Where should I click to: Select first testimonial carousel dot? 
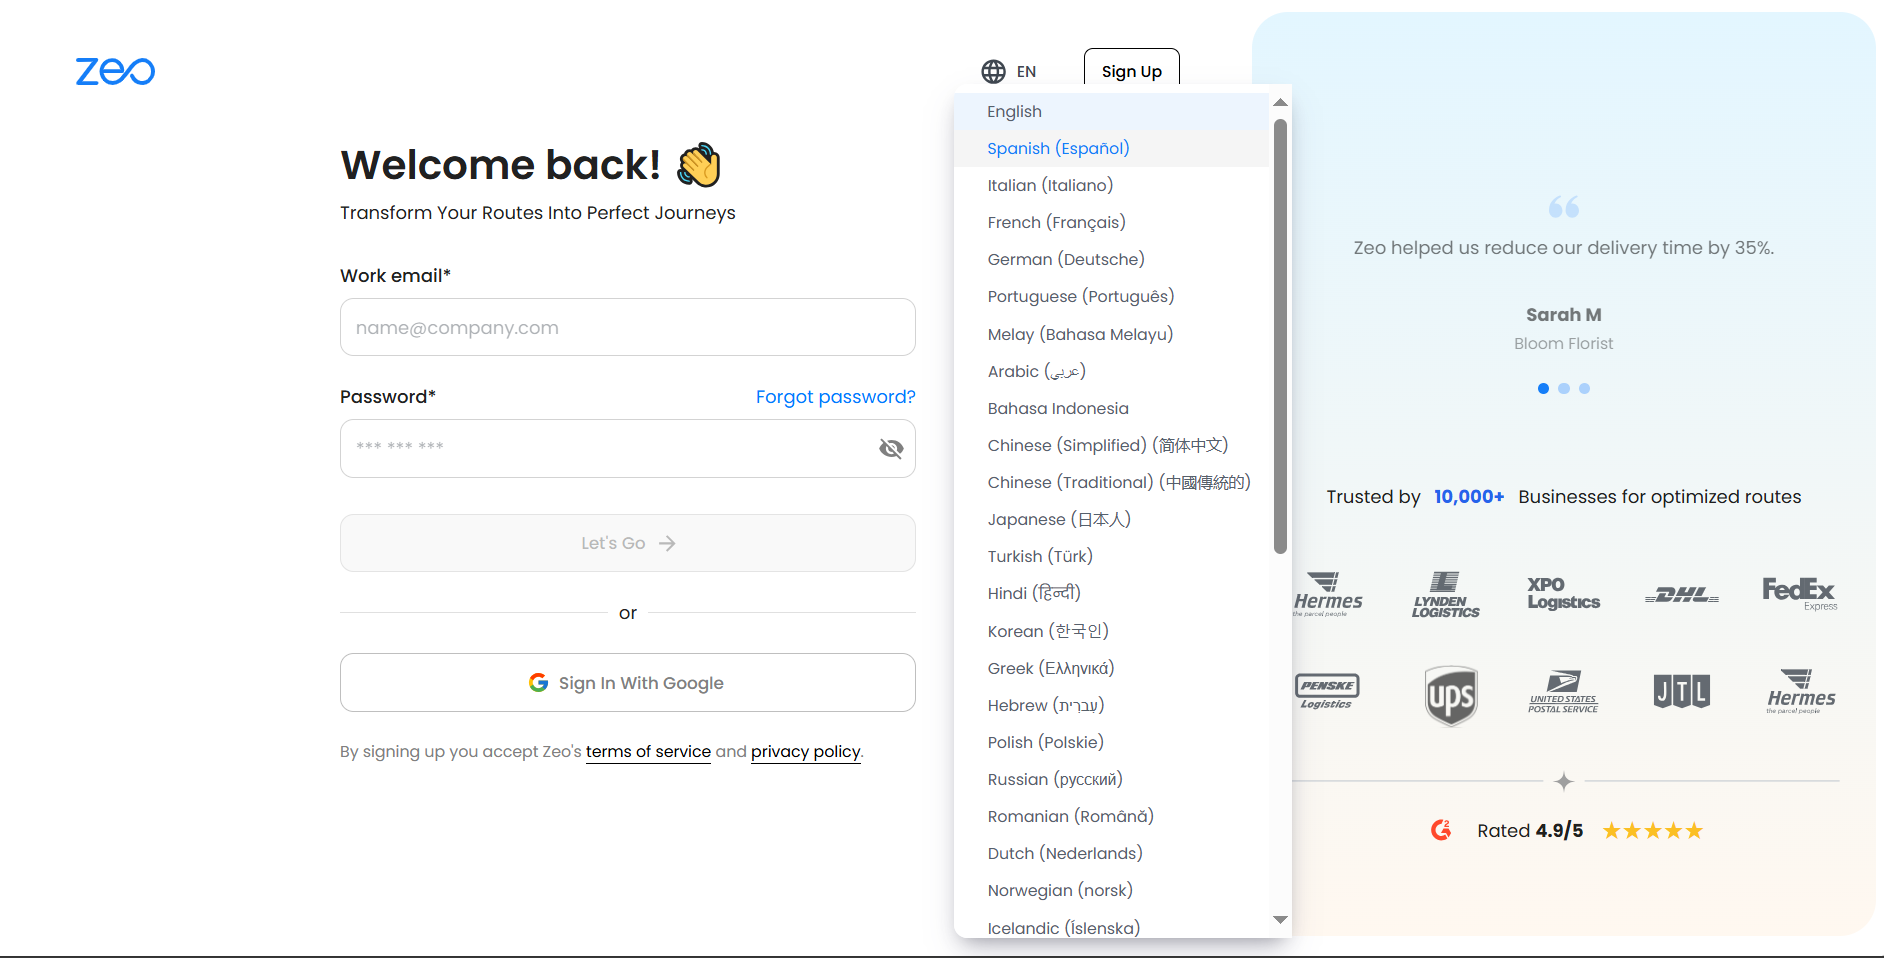point(1543,388)
